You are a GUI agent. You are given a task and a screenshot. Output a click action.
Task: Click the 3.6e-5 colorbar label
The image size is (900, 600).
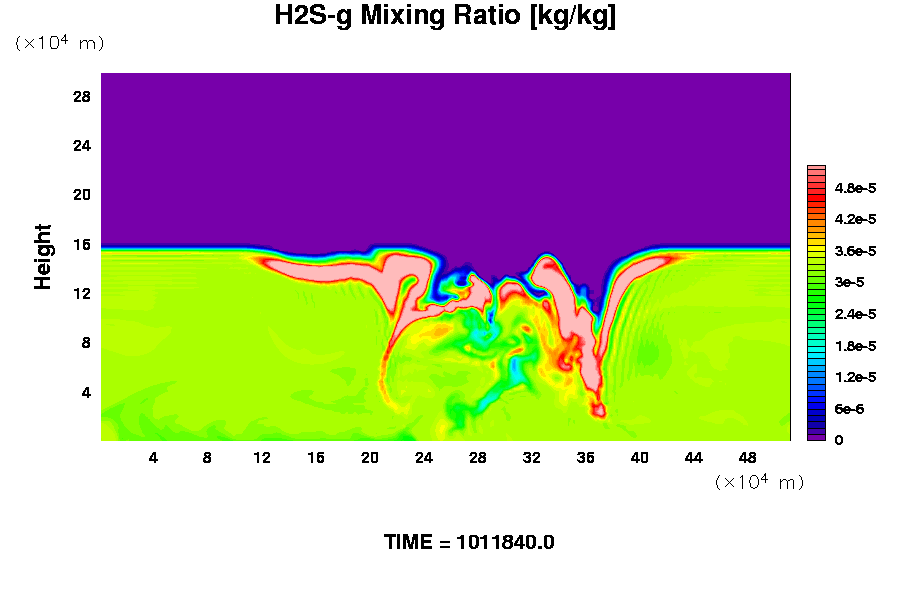point(854,251)
